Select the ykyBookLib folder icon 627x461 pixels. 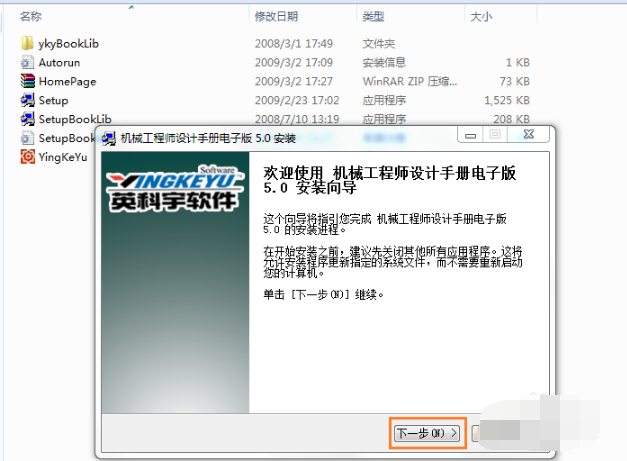tap(27, 43)
